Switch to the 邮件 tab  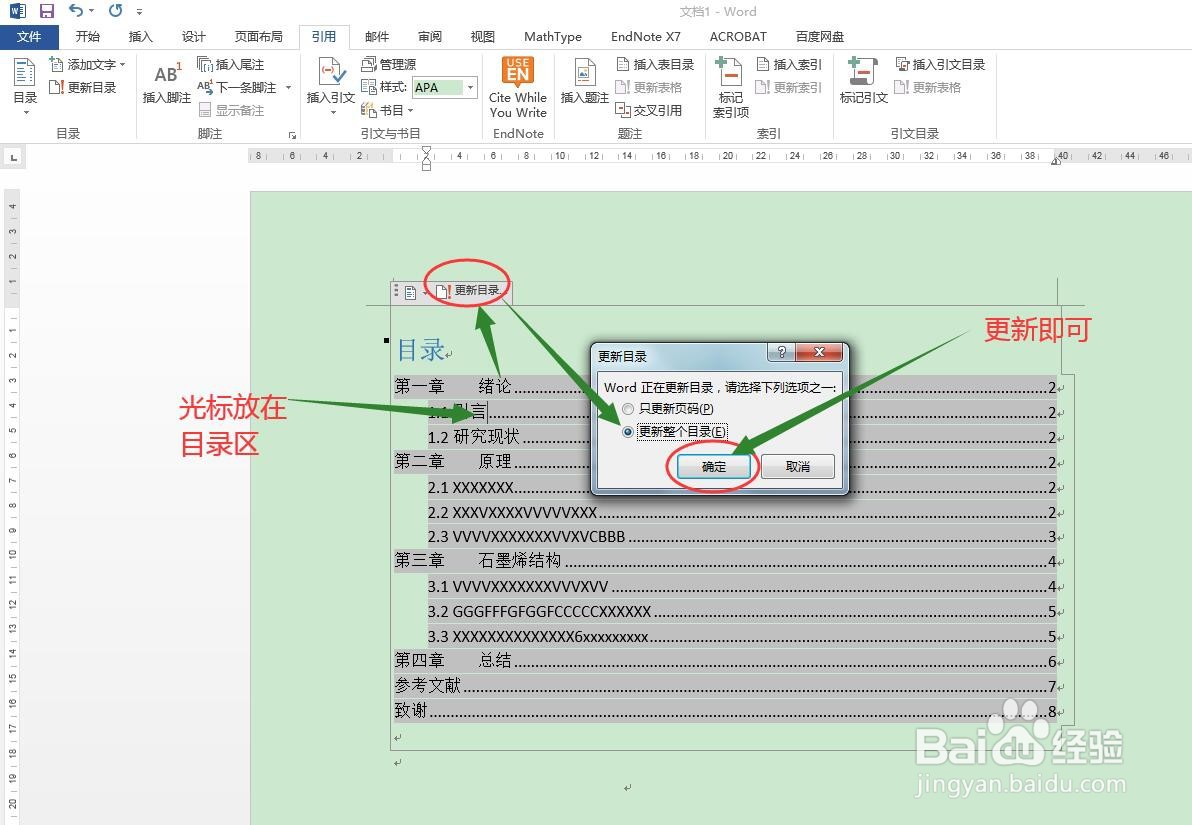click(377, 36)
